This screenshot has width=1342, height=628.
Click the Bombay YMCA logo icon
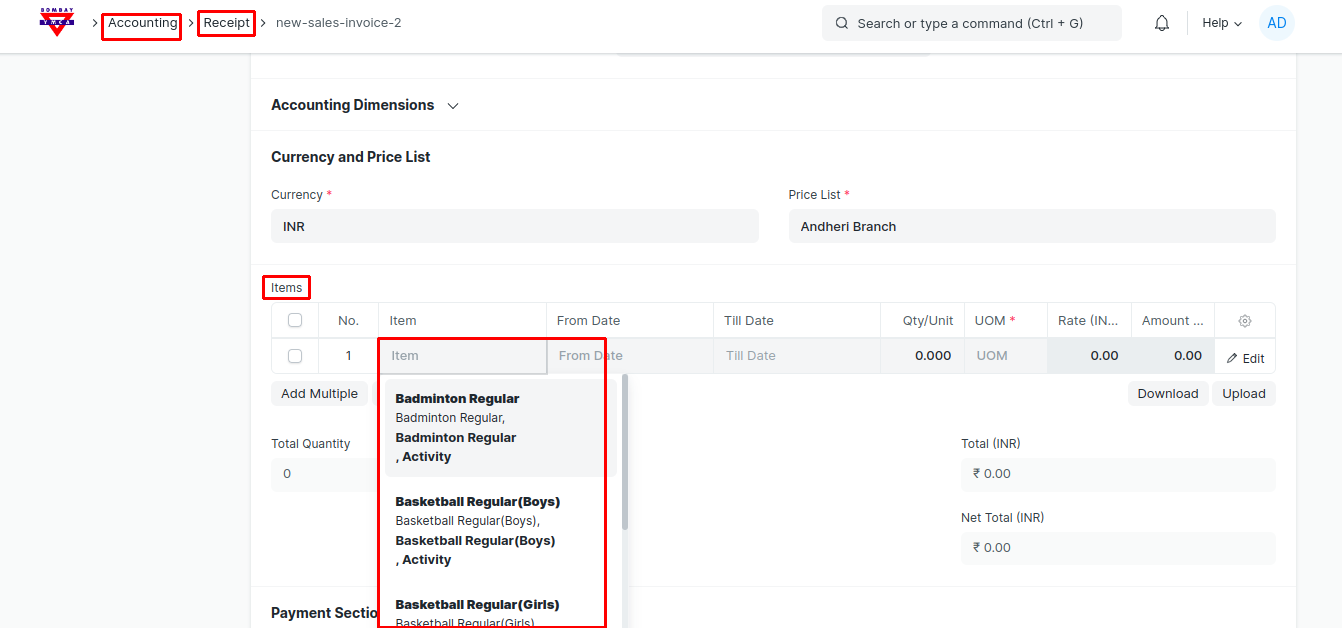pyautogui.click(x=57, y=22)
